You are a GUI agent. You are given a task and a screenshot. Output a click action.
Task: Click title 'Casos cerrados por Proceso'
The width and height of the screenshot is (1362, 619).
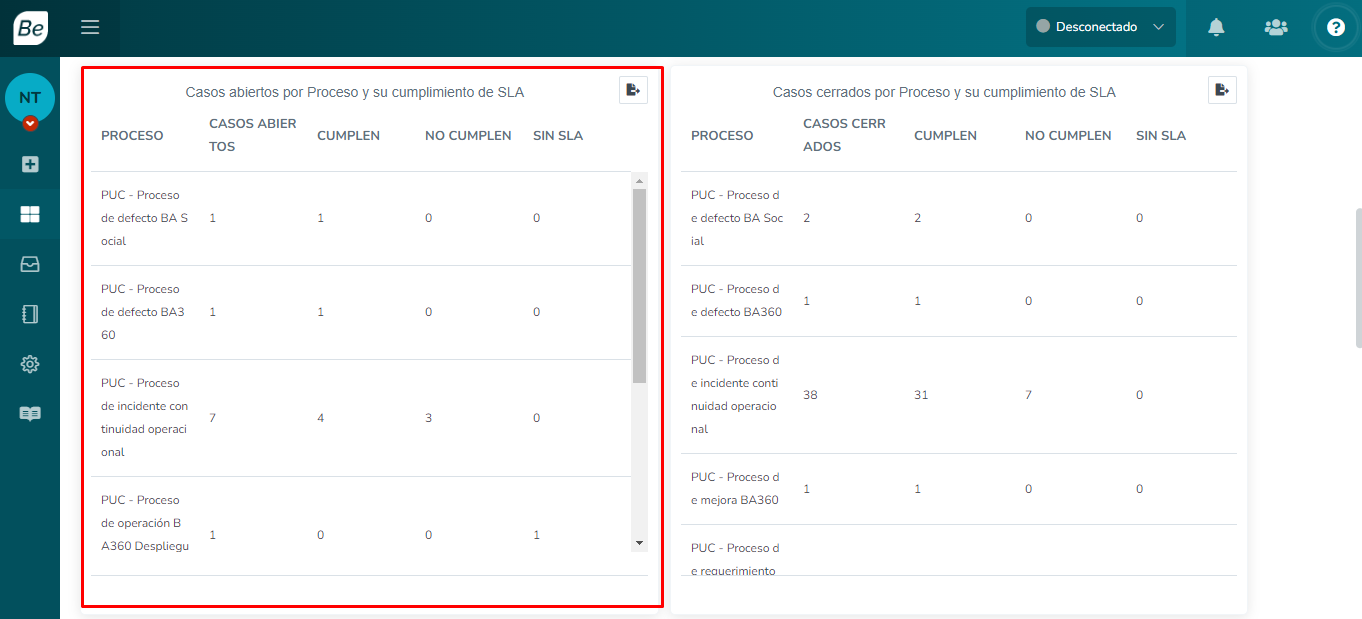point(944,92)
